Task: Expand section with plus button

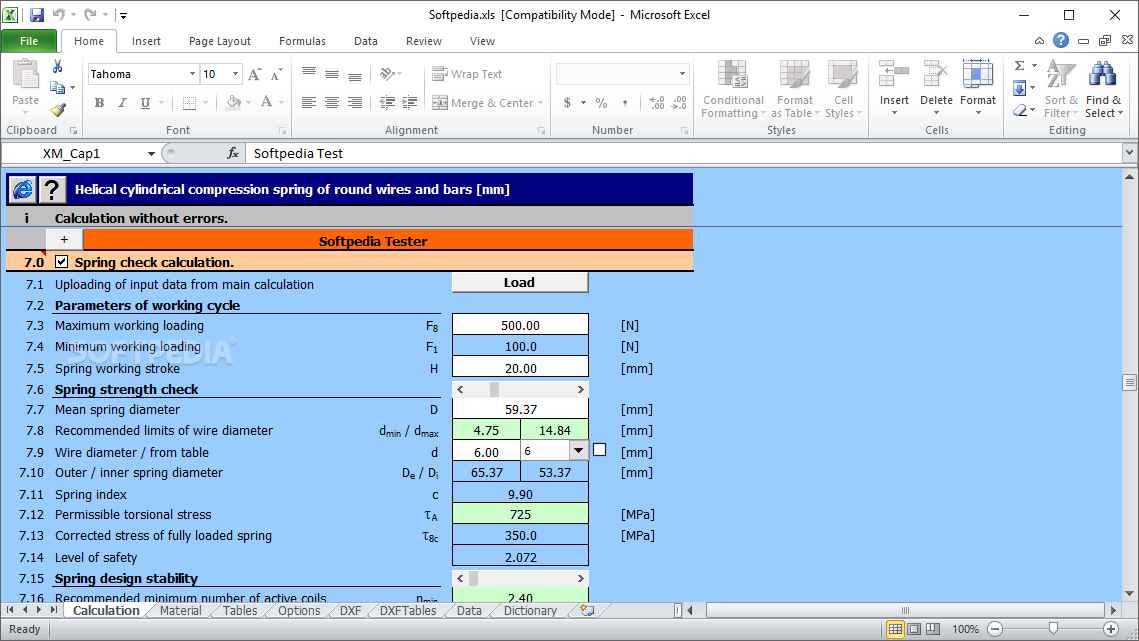Action: pyautogui.click(x=64, y=240)
